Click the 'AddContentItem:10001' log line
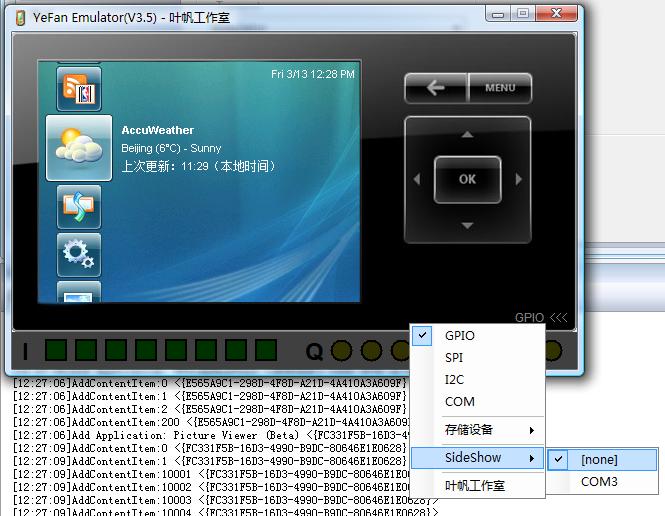This screenshot has height=516, width=665. click(211, 474)
